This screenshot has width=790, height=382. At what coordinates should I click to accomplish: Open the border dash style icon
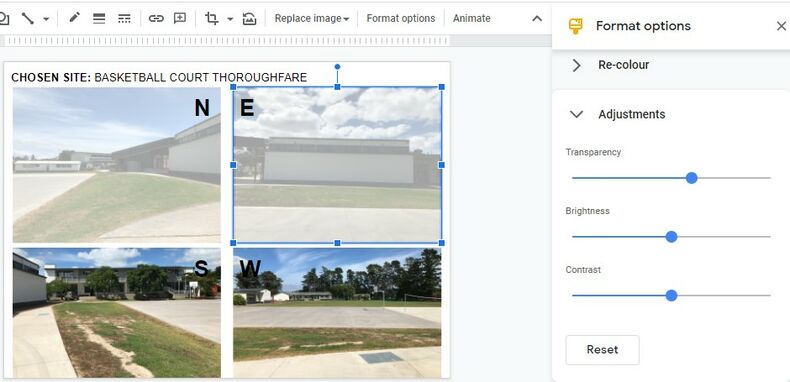pos(124,19)
